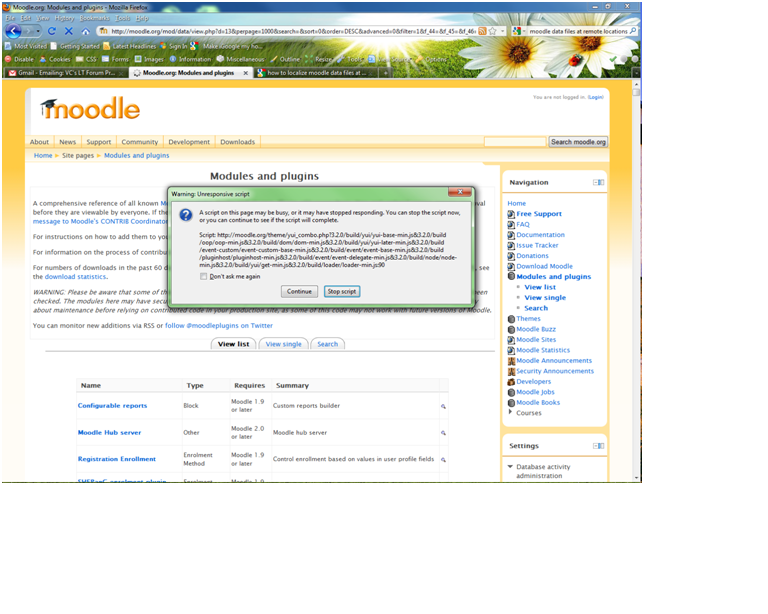Go to the browser Home page icon
Viewport: 768px width, 614px height.
(86, 31)
